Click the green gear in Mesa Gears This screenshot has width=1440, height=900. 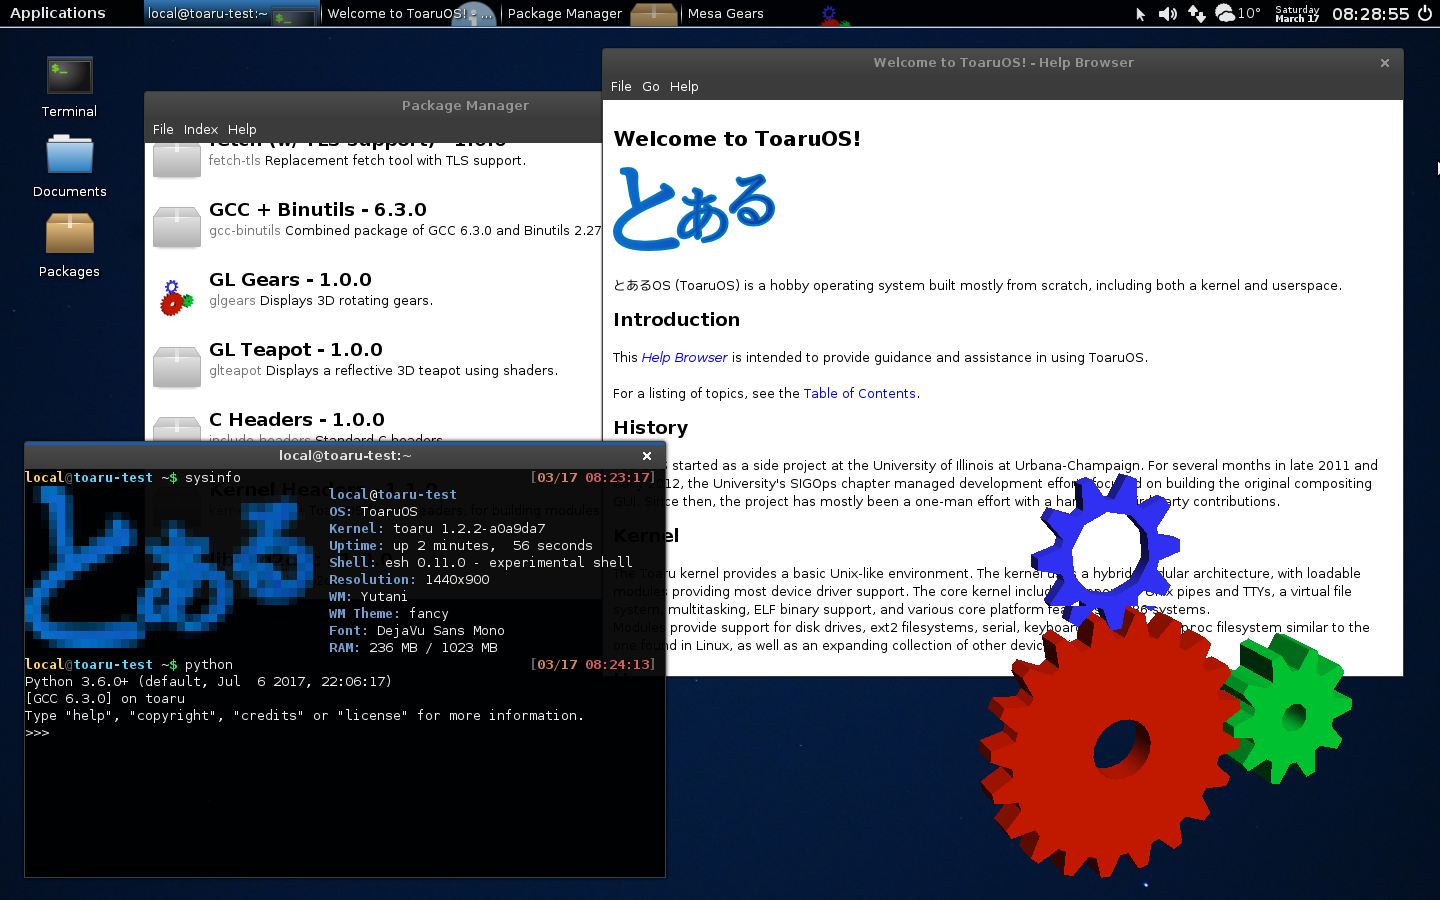coord(1288,708)
